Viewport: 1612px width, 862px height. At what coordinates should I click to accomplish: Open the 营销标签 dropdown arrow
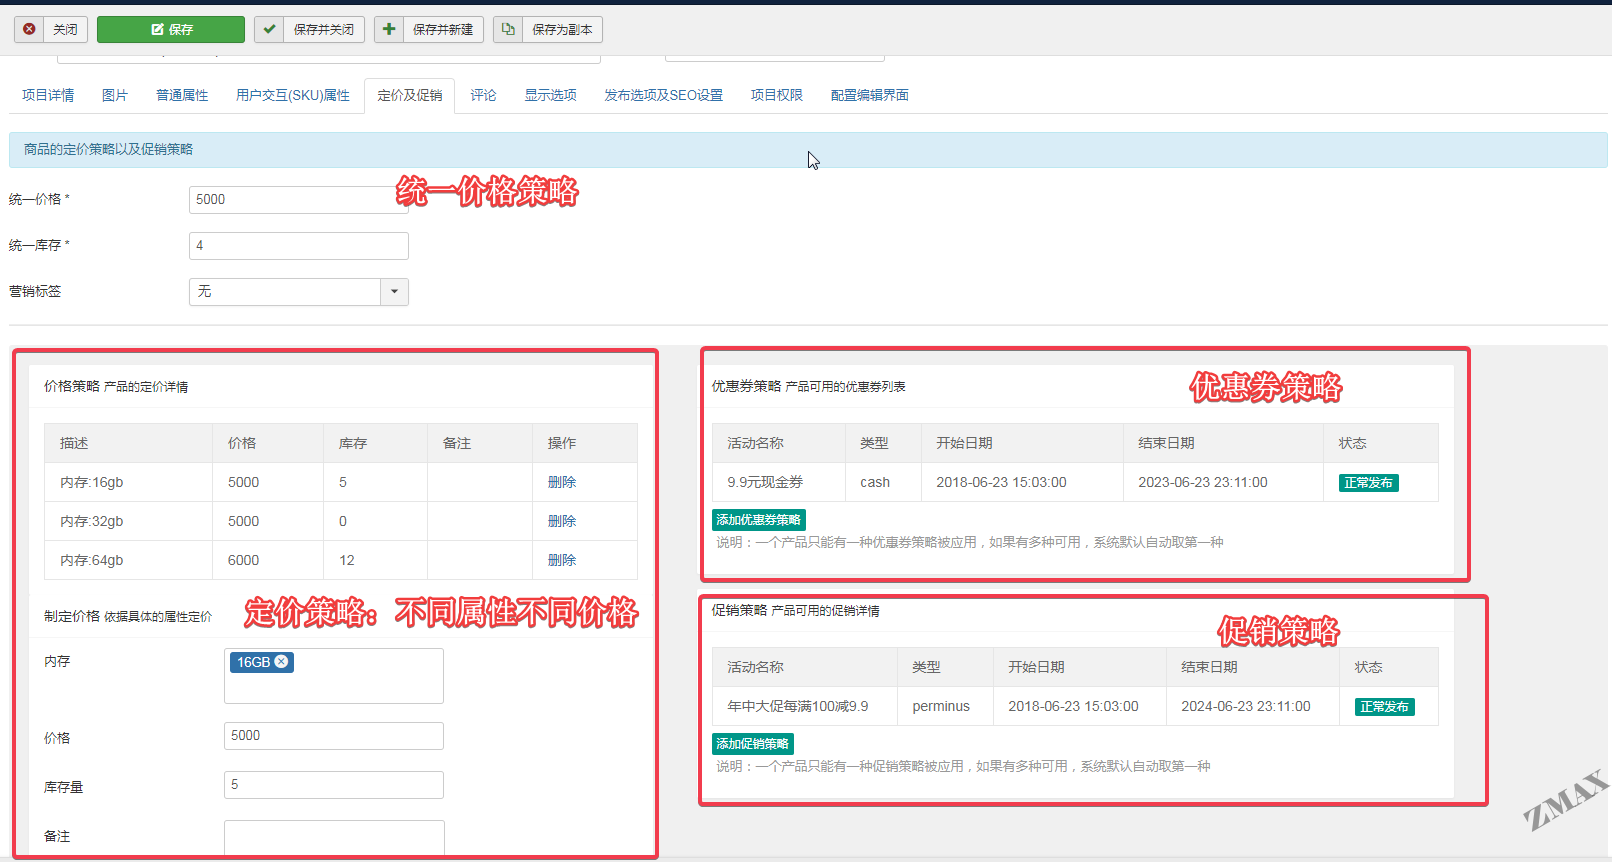(x=394, y=292)
